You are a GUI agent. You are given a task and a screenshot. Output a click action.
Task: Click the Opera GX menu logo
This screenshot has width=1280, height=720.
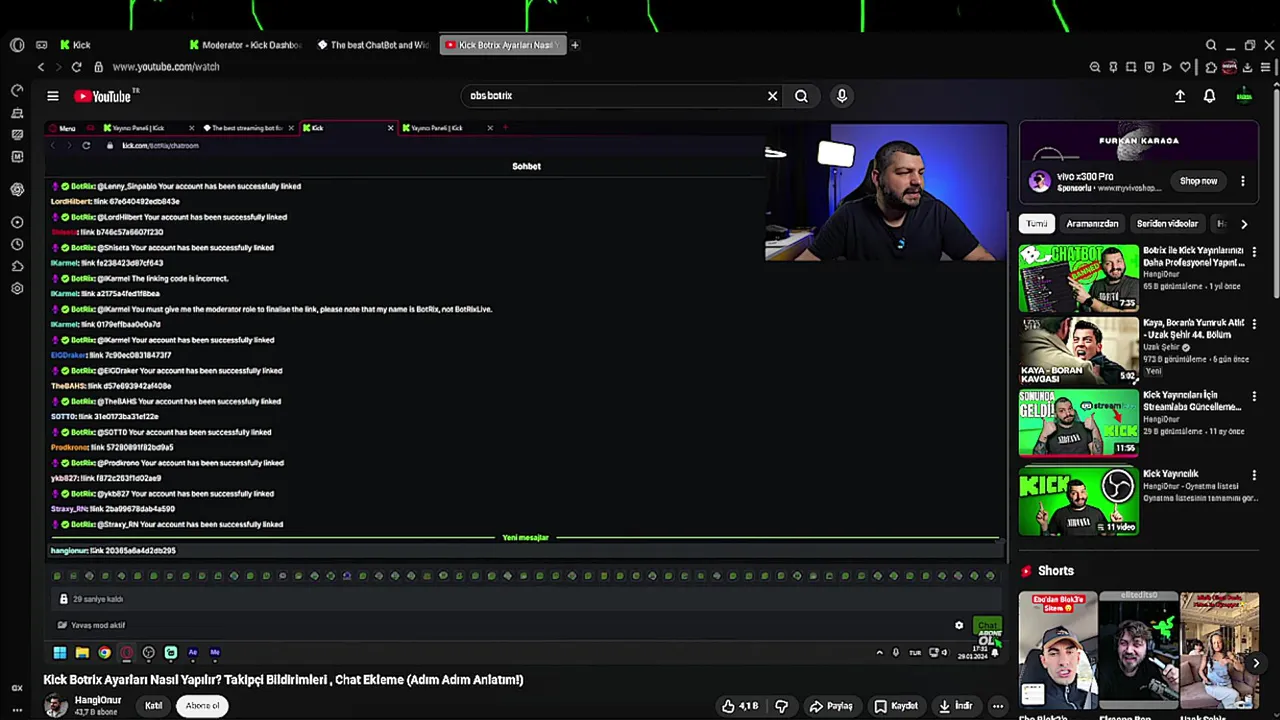tap(17, 45)
